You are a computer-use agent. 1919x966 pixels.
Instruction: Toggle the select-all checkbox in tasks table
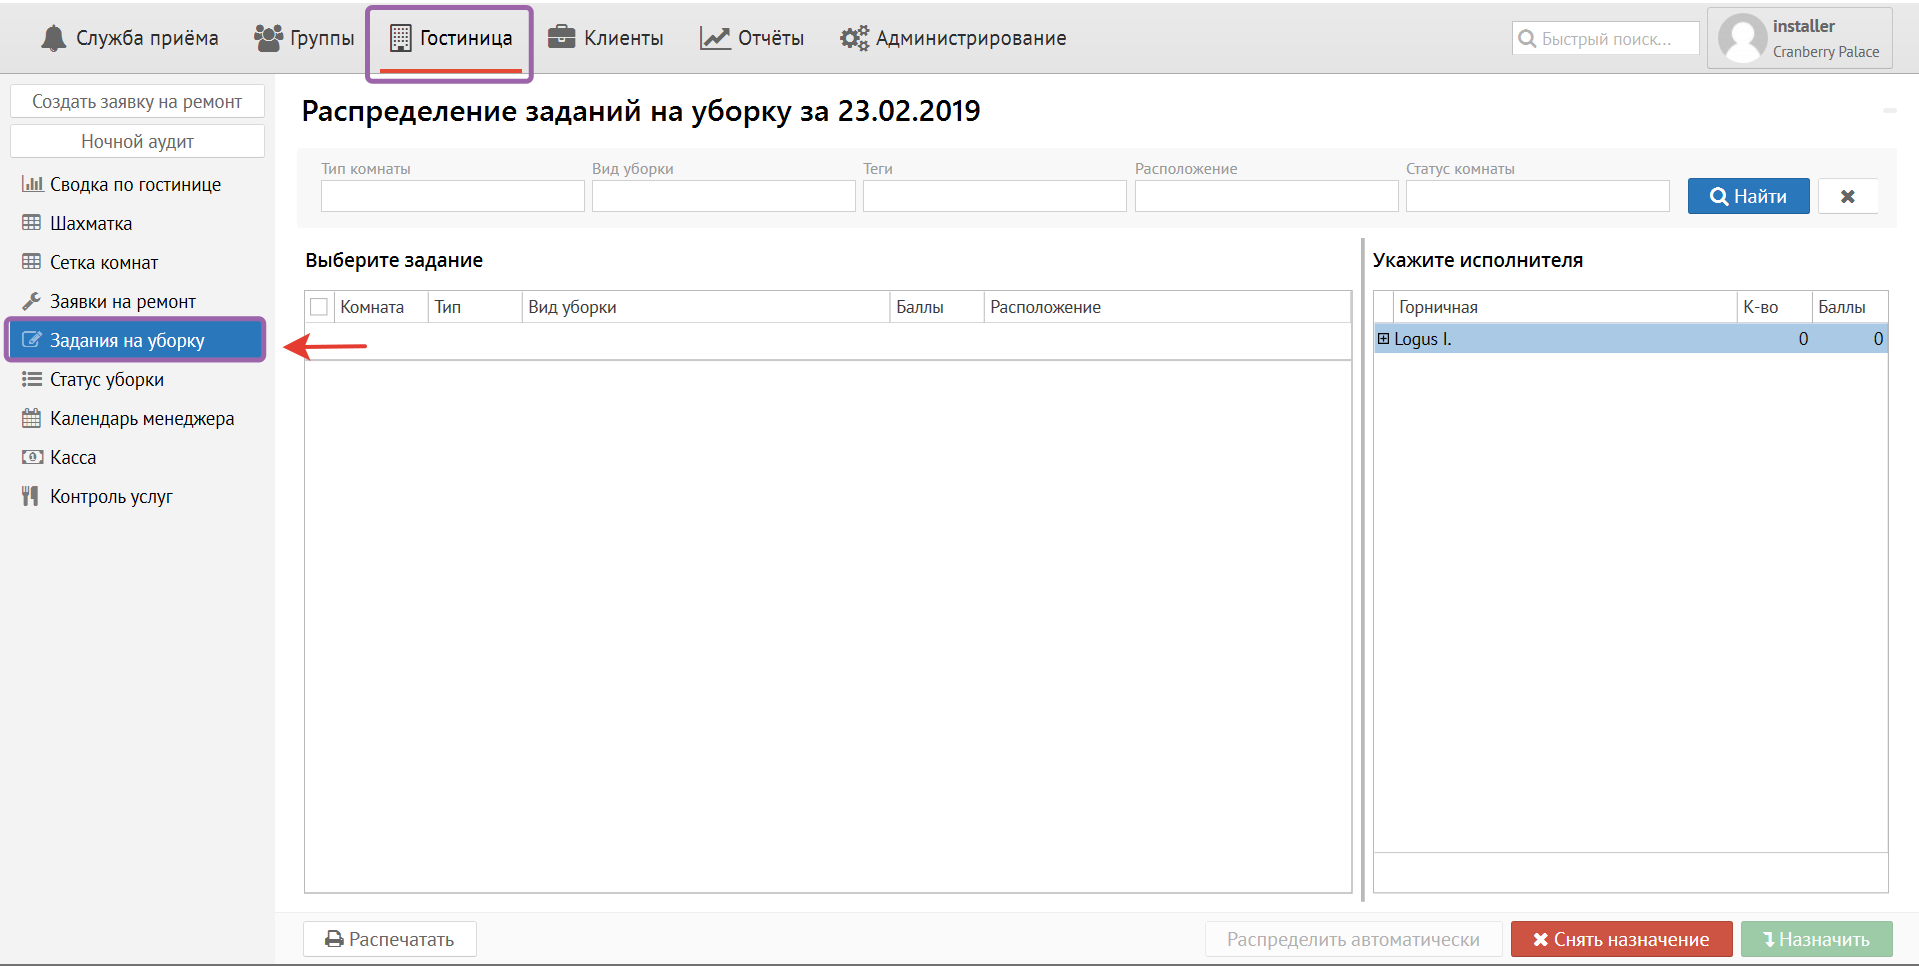[319, 307]
